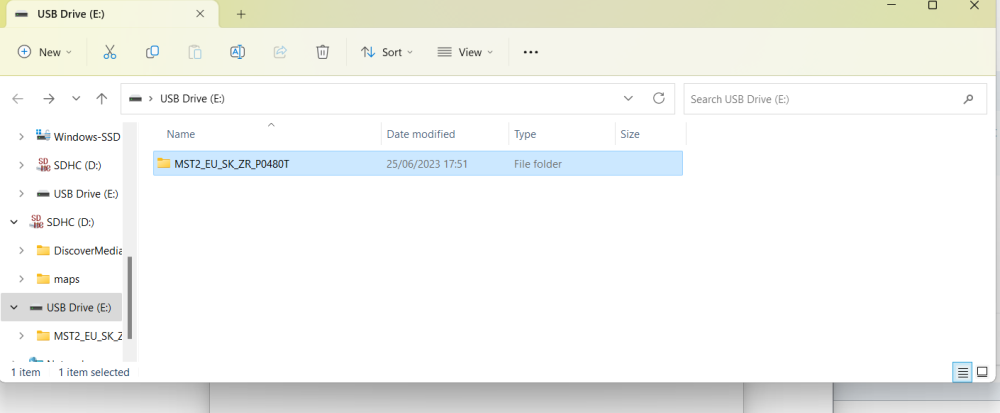The height and width of the screenshot is (413, 1000).
Task: Open the See more ellipsis menu
Action: pyautogui.click(x=531, y=52)
